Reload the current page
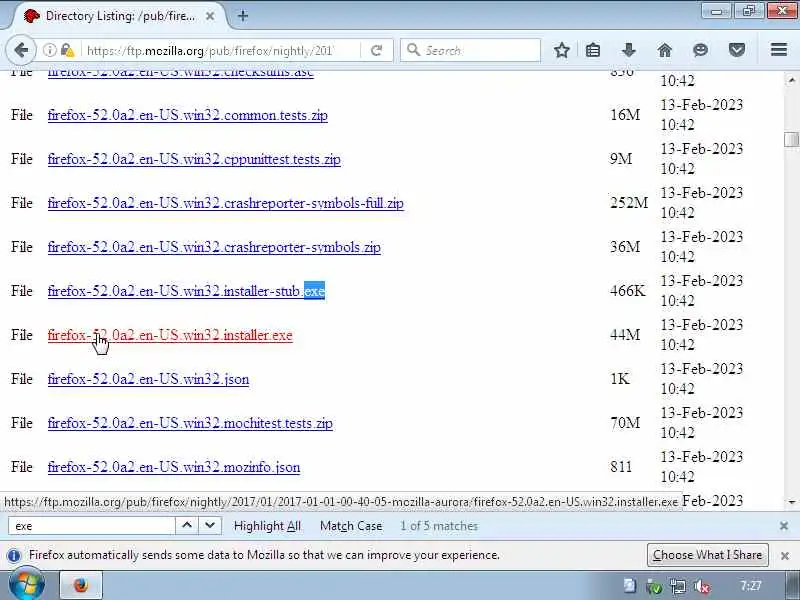This screenshot has height=600, width=800. pos(377,50)
